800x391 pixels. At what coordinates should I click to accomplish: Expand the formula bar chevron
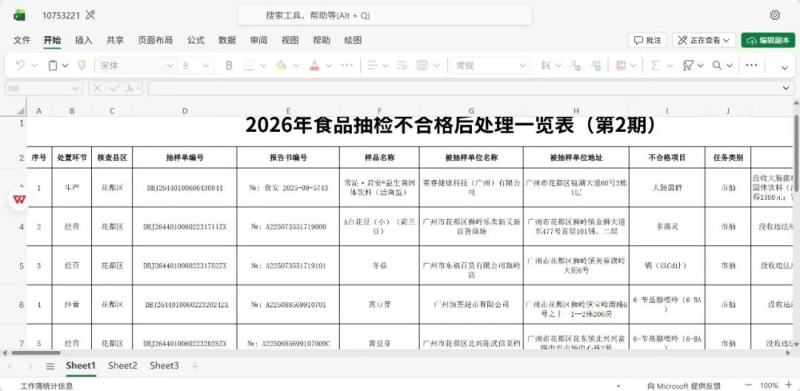pos(785,88)
